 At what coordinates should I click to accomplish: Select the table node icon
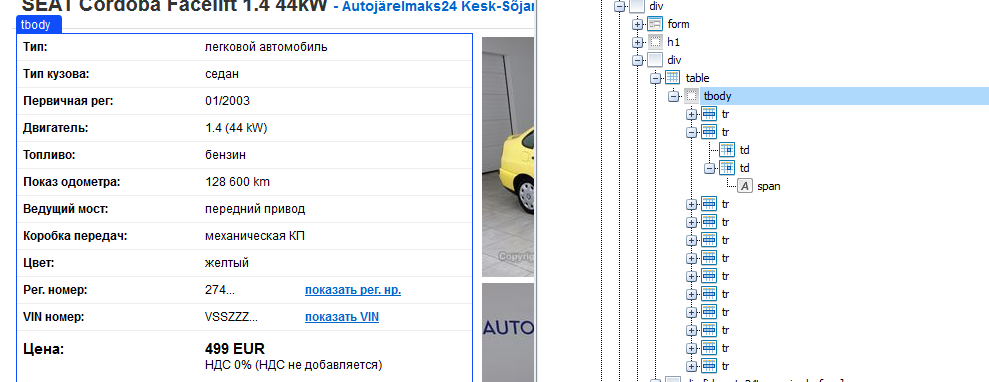coord(673,78)
